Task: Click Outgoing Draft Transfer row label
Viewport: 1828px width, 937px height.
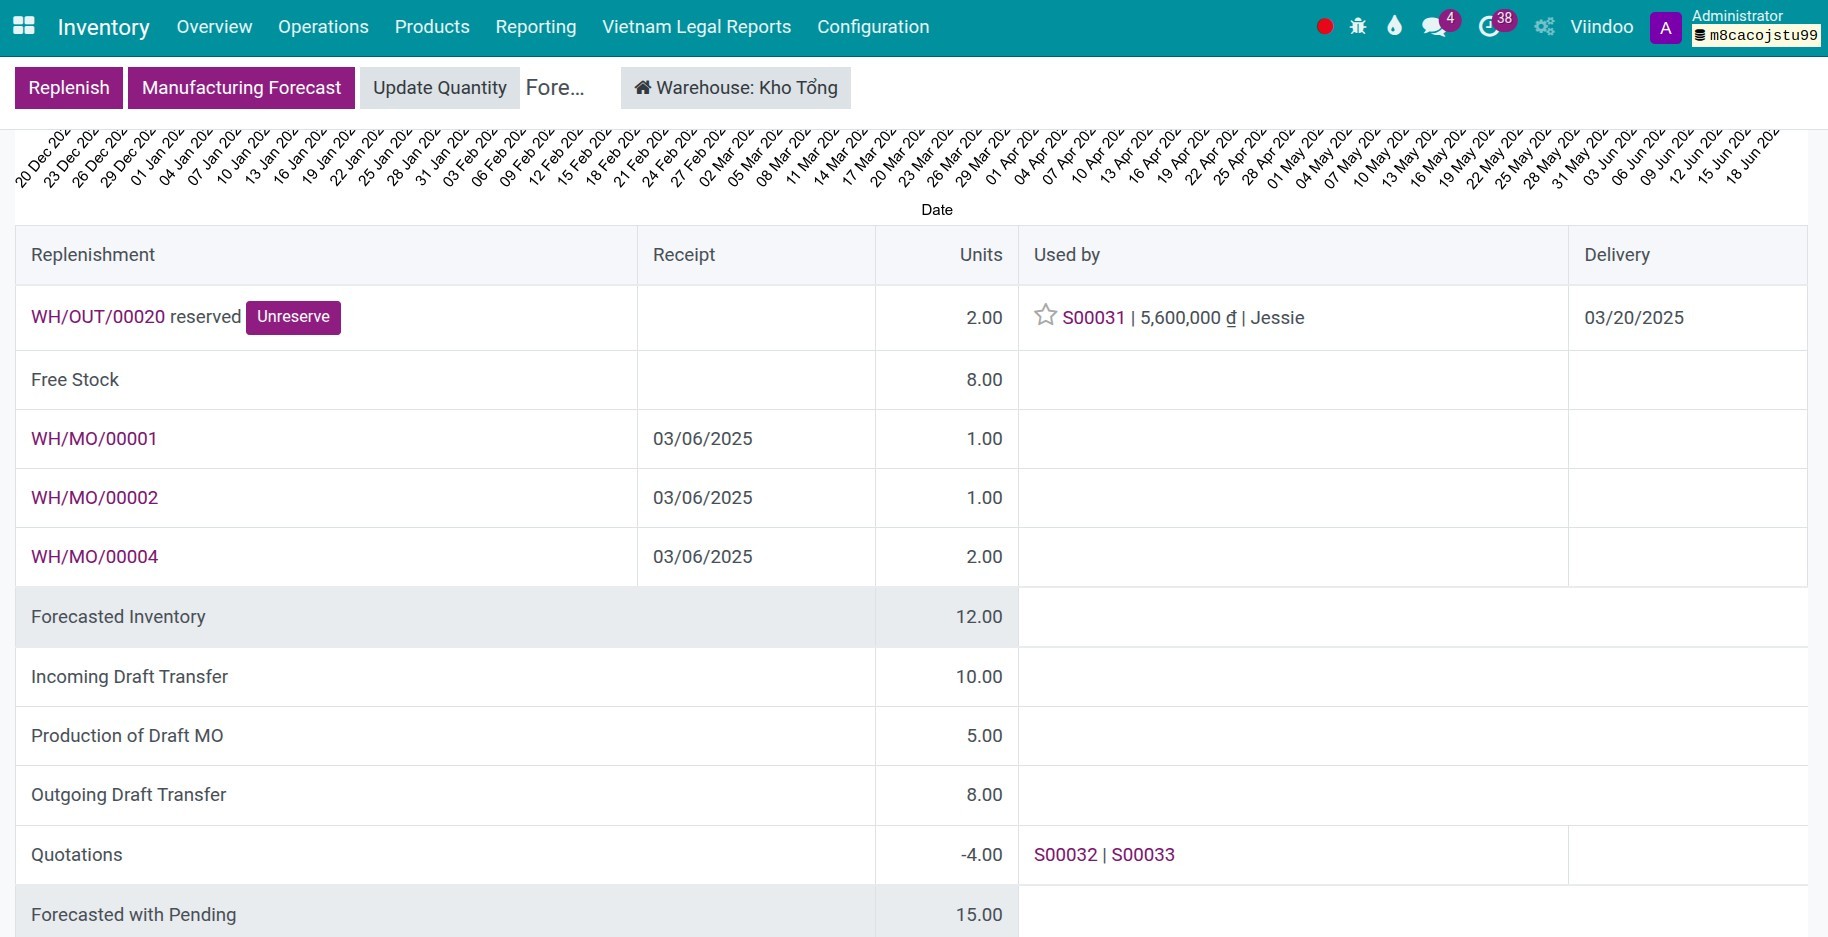Action: click(x=128, y=795)
